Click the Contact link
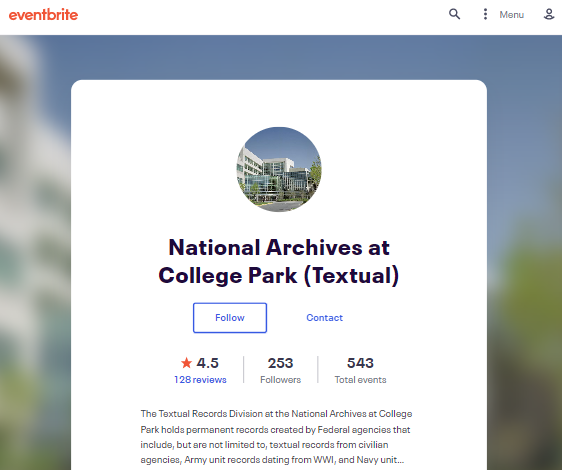This screenshot has height=470, width=562. pyautogui.click(x=324, y=318)
